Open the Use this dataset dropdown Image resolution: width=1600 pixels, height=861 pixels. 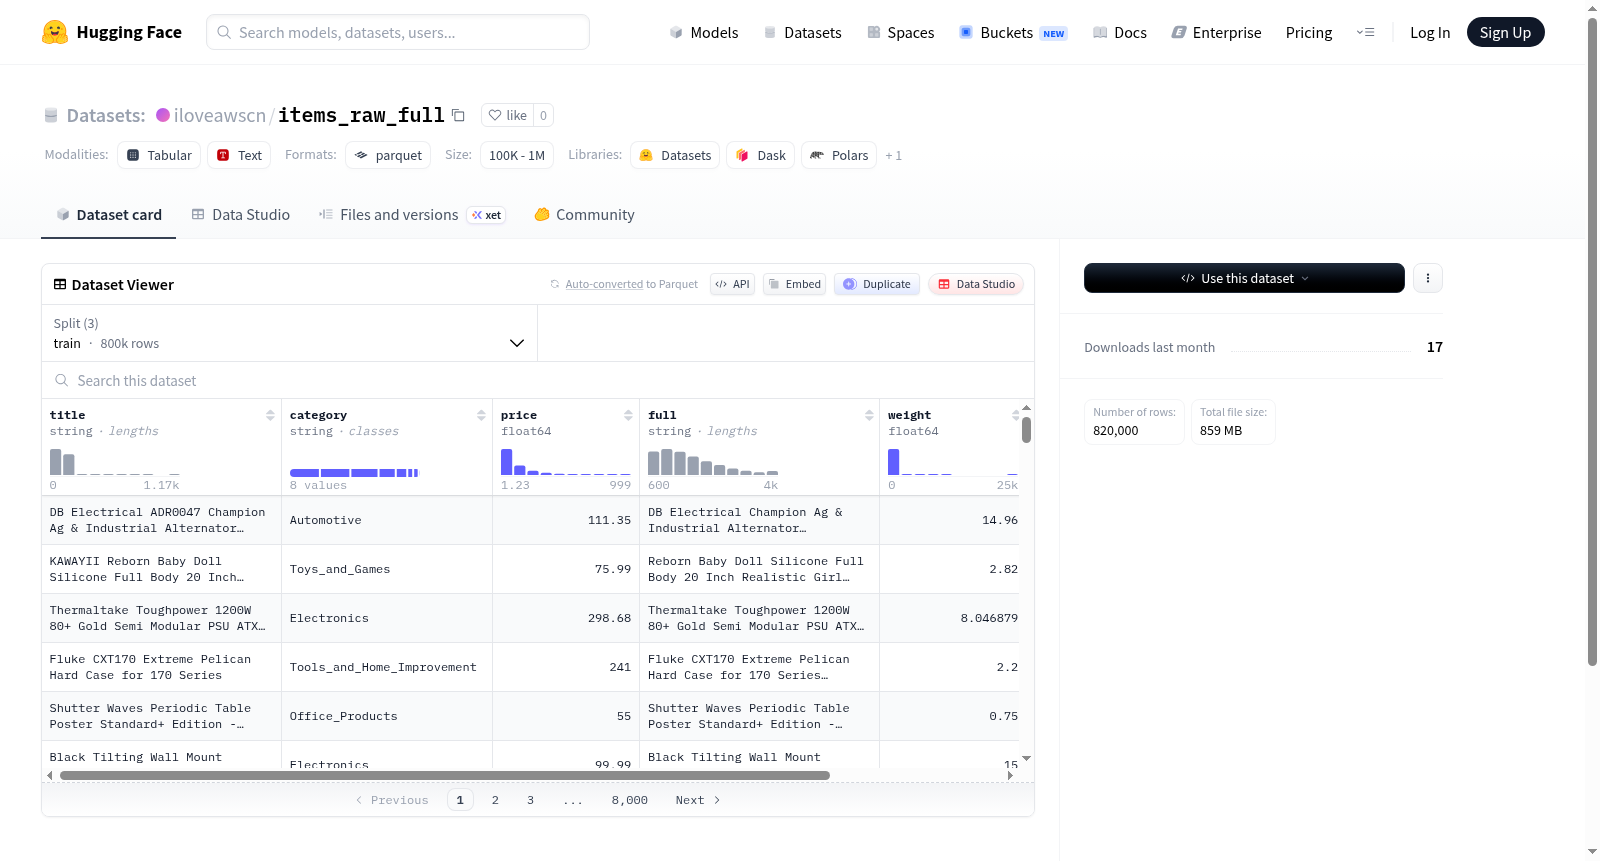pos(1244,278)
